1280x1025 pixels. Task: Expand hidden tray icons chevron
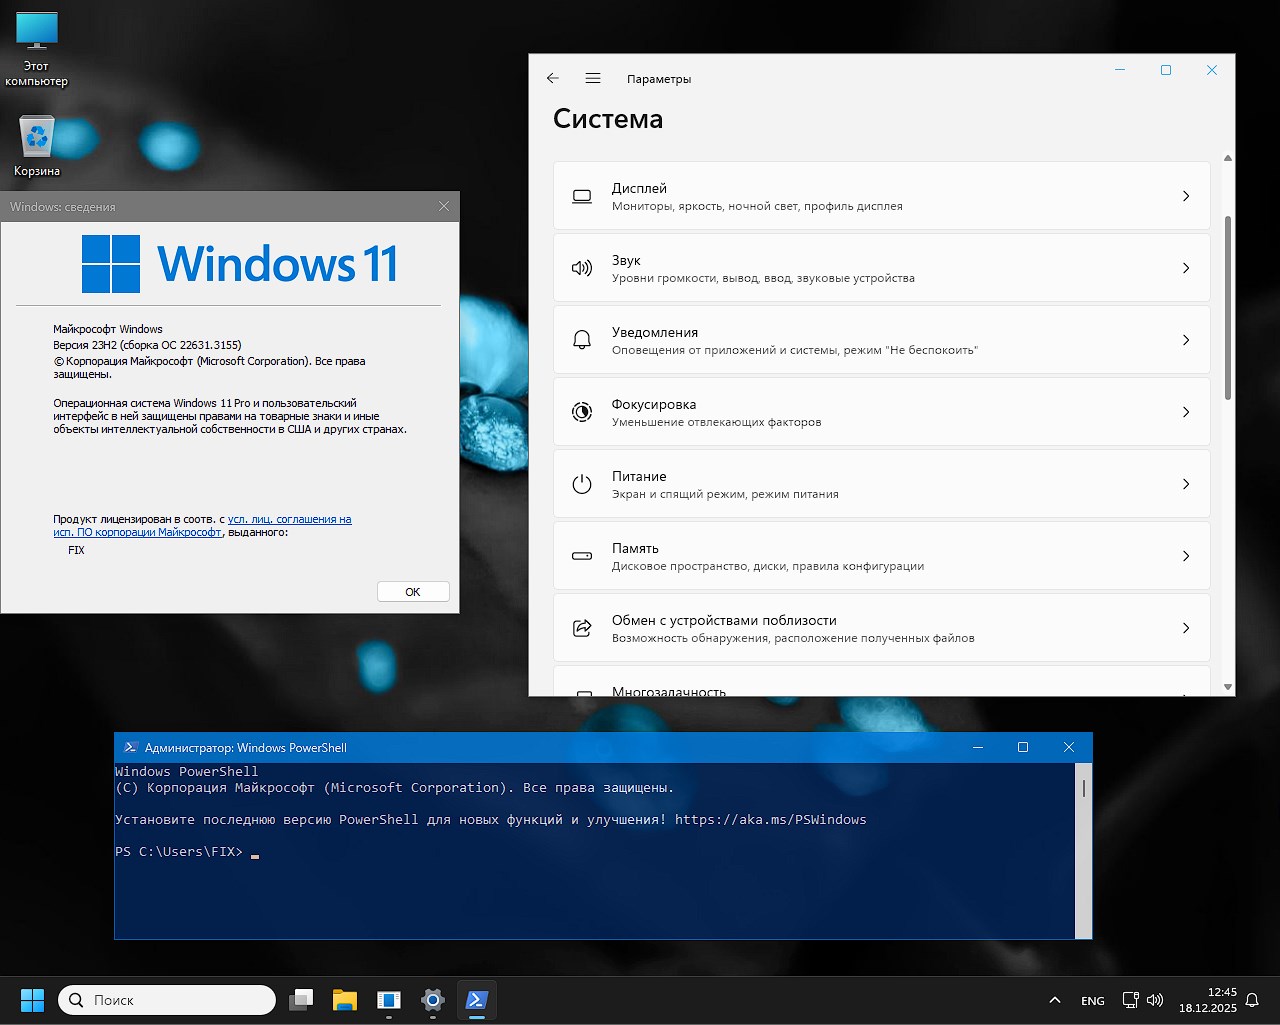click(x=1054, y=1000)
